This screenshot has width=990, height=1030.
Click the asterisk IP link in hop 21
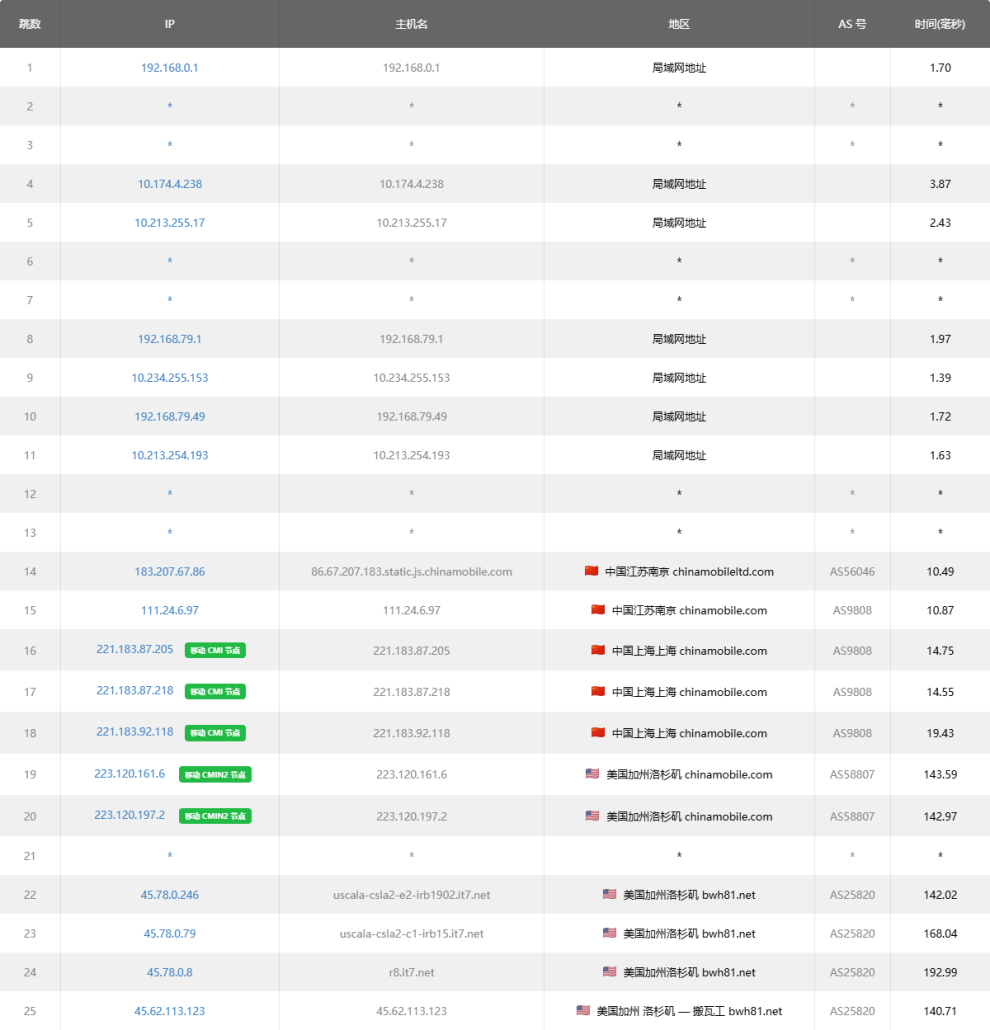click(170, 856)
